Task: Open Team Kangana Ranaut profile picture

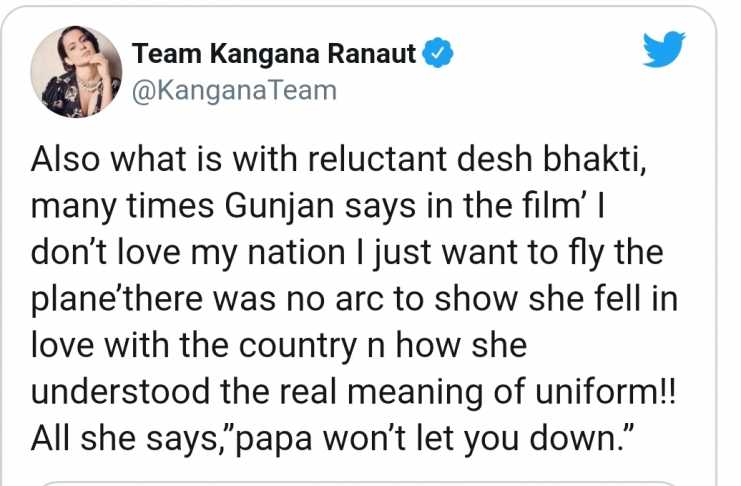Action: pos(76,72)
